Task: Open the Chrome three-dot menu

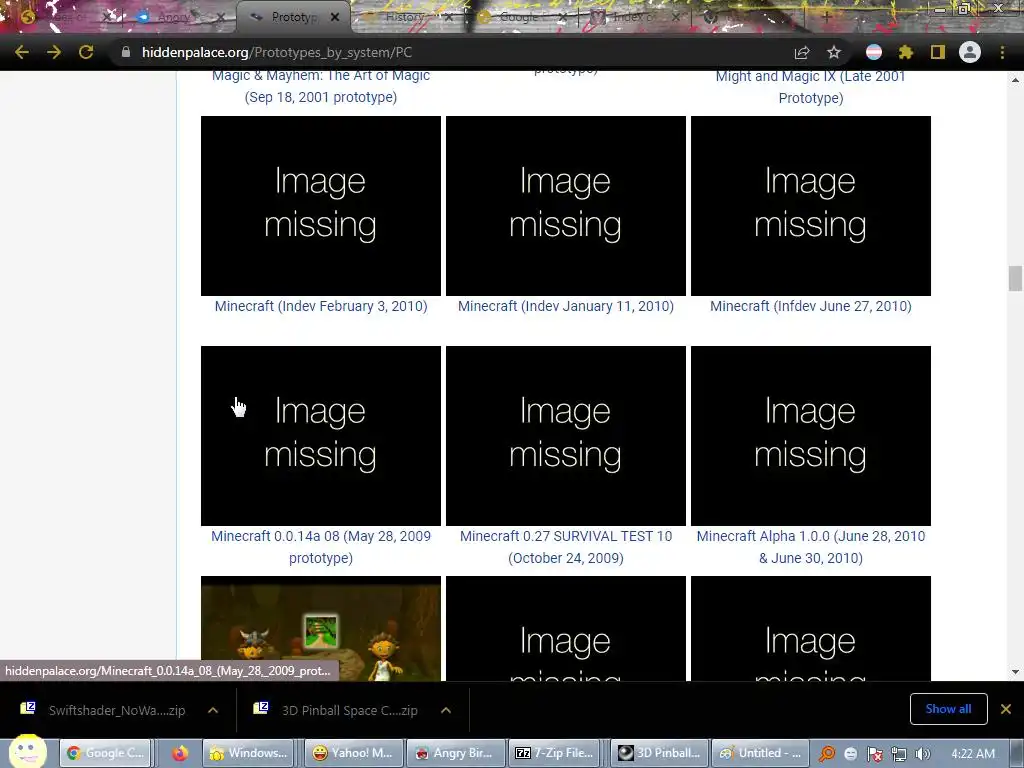Action: coord(1002,52)
